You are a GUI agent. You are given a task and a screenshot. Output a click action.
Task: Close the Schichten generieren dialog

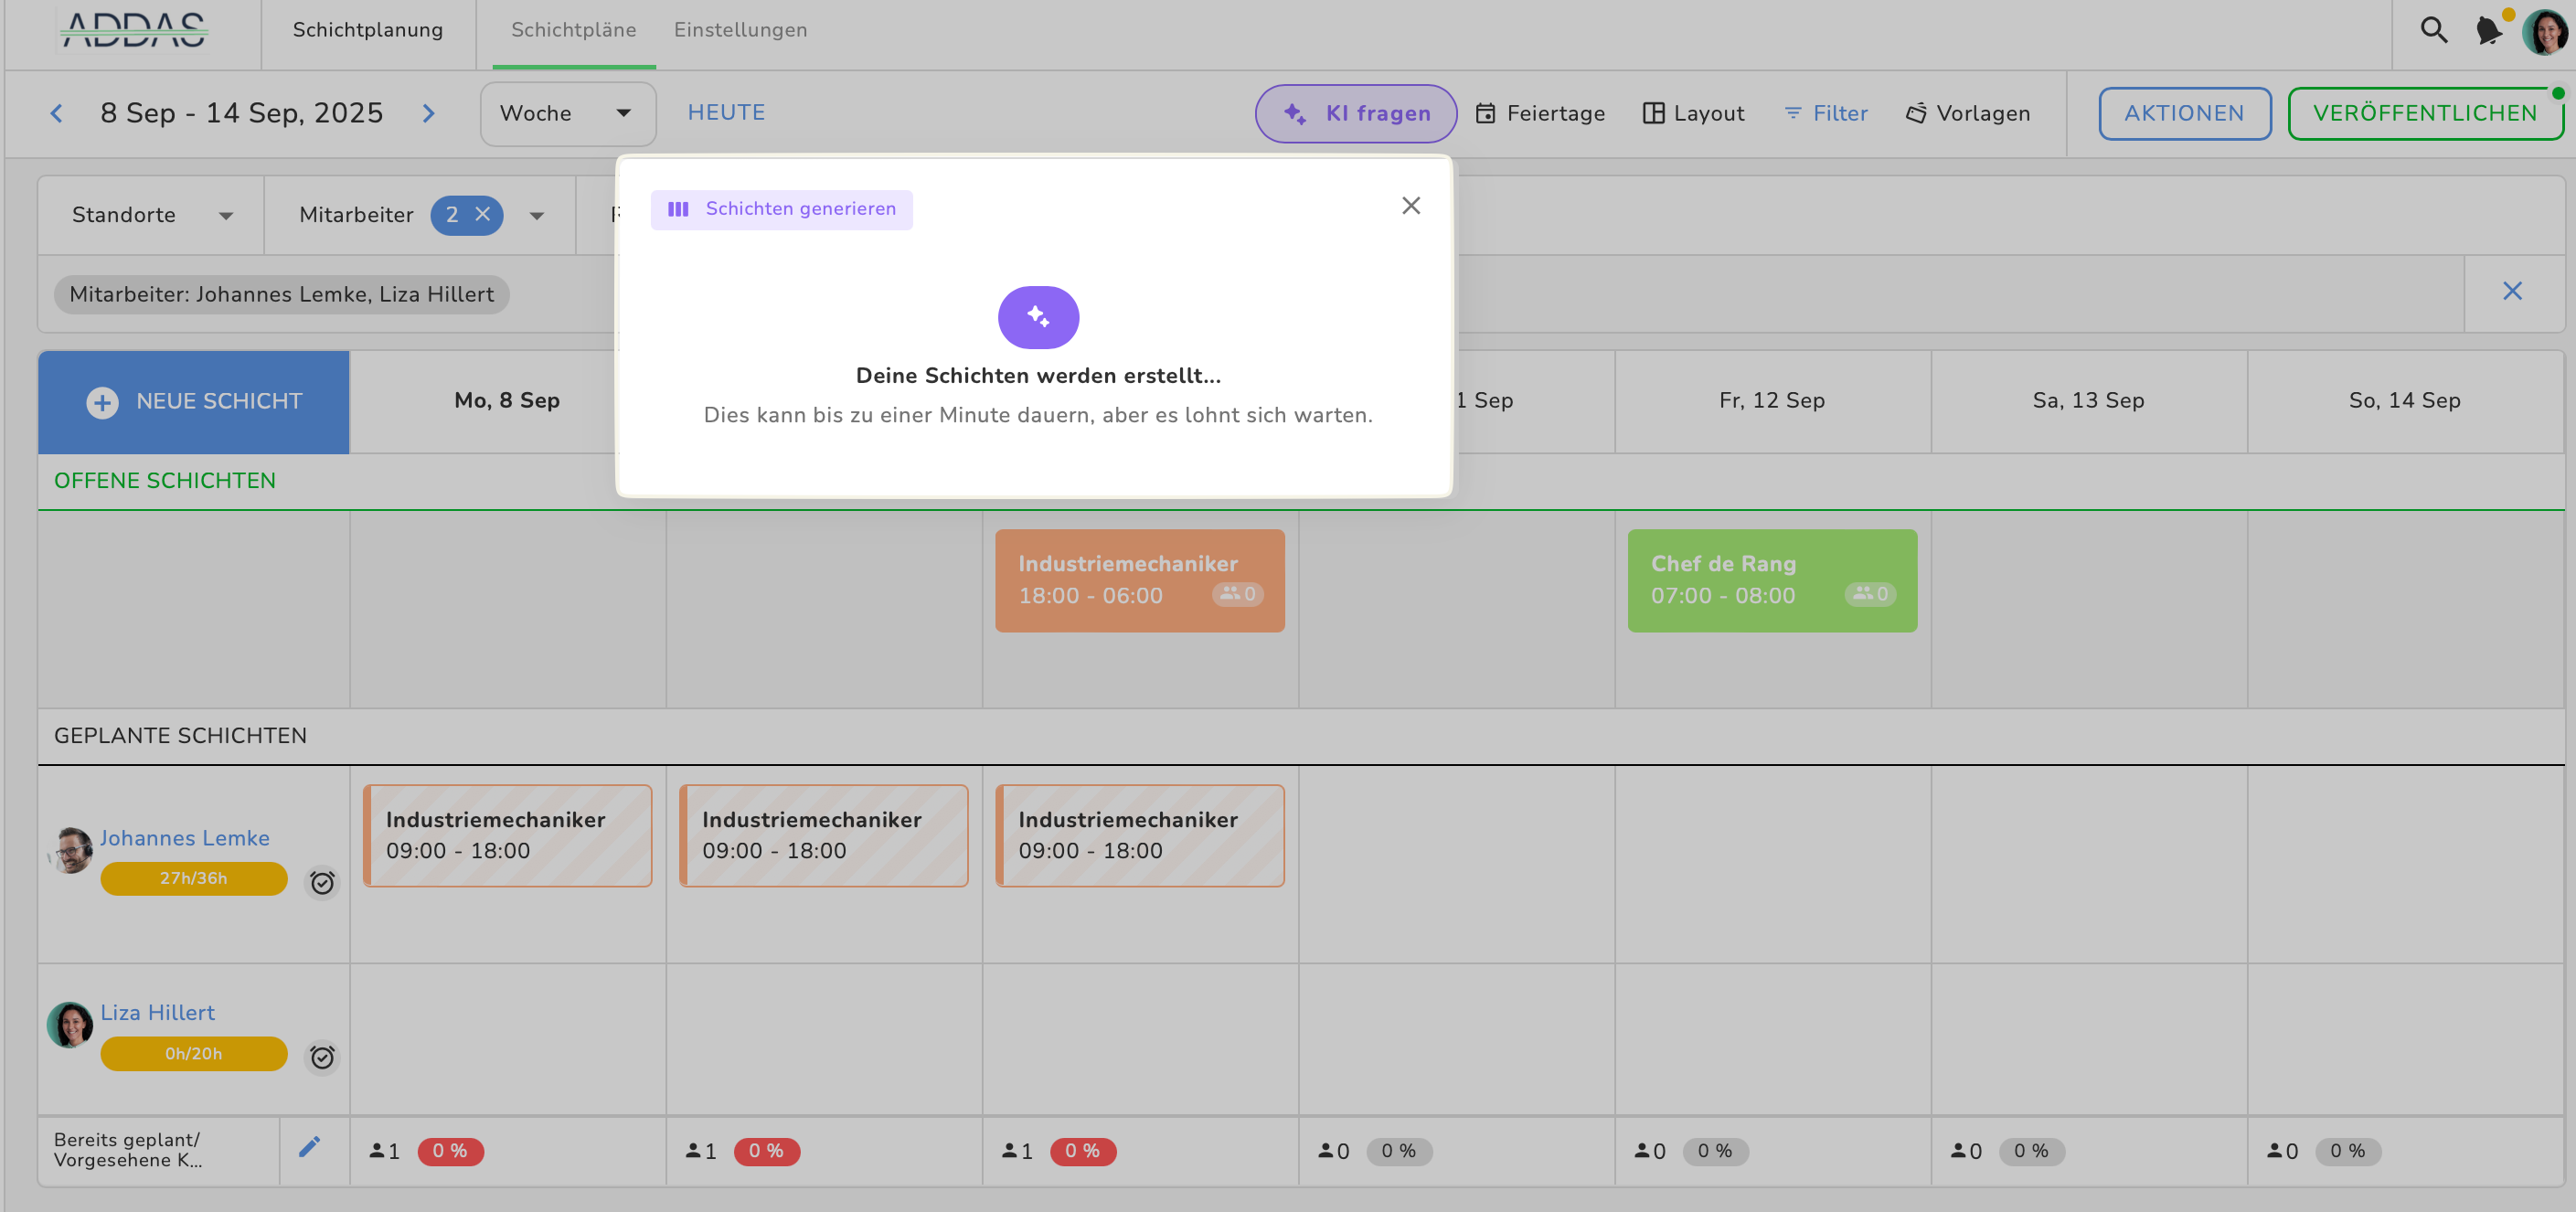coord(1410,205)
